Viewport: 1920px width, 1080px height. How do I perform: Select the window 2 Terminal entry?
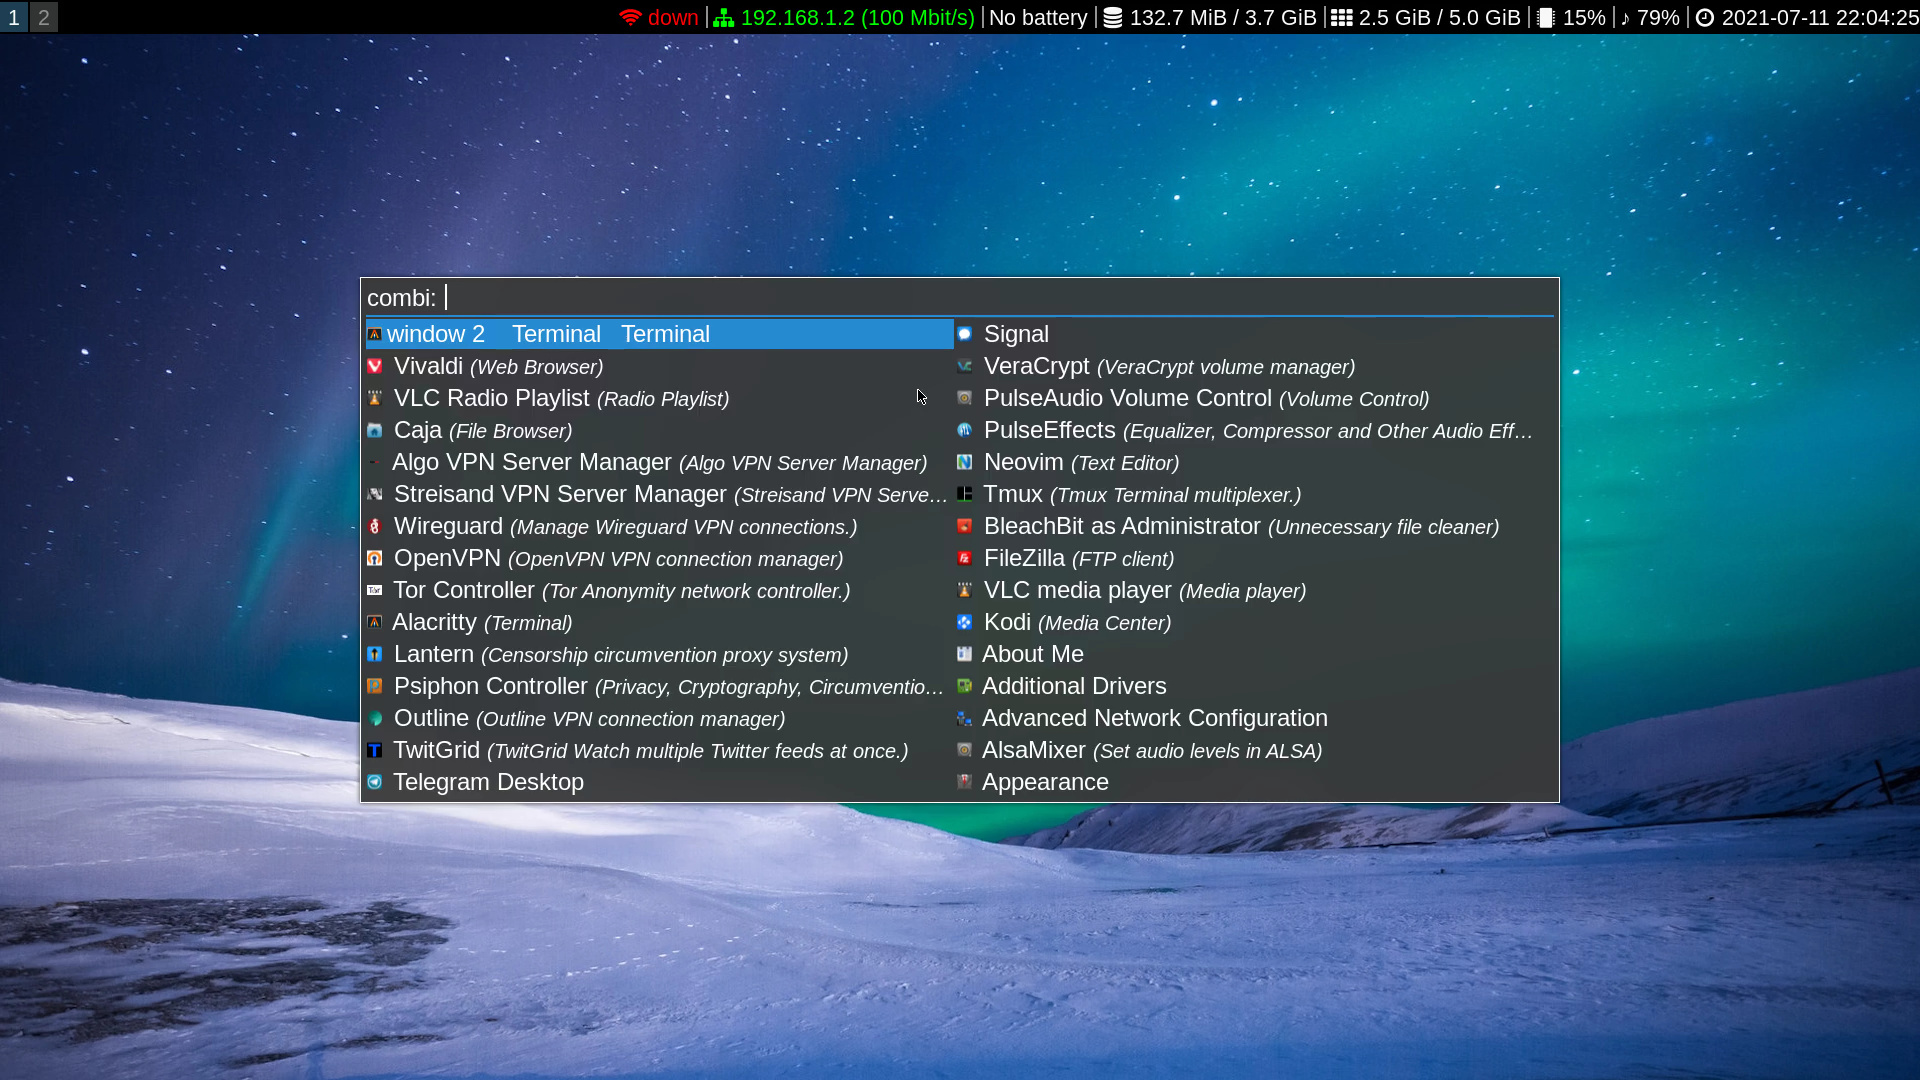660,334
